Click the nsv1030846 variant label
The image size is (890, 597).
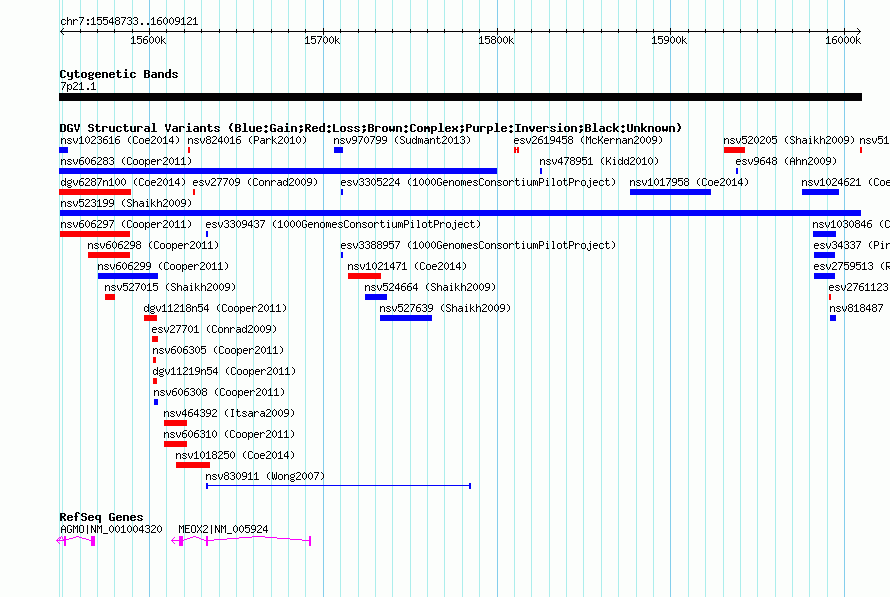pyautogui.click(x=851, y=224)
